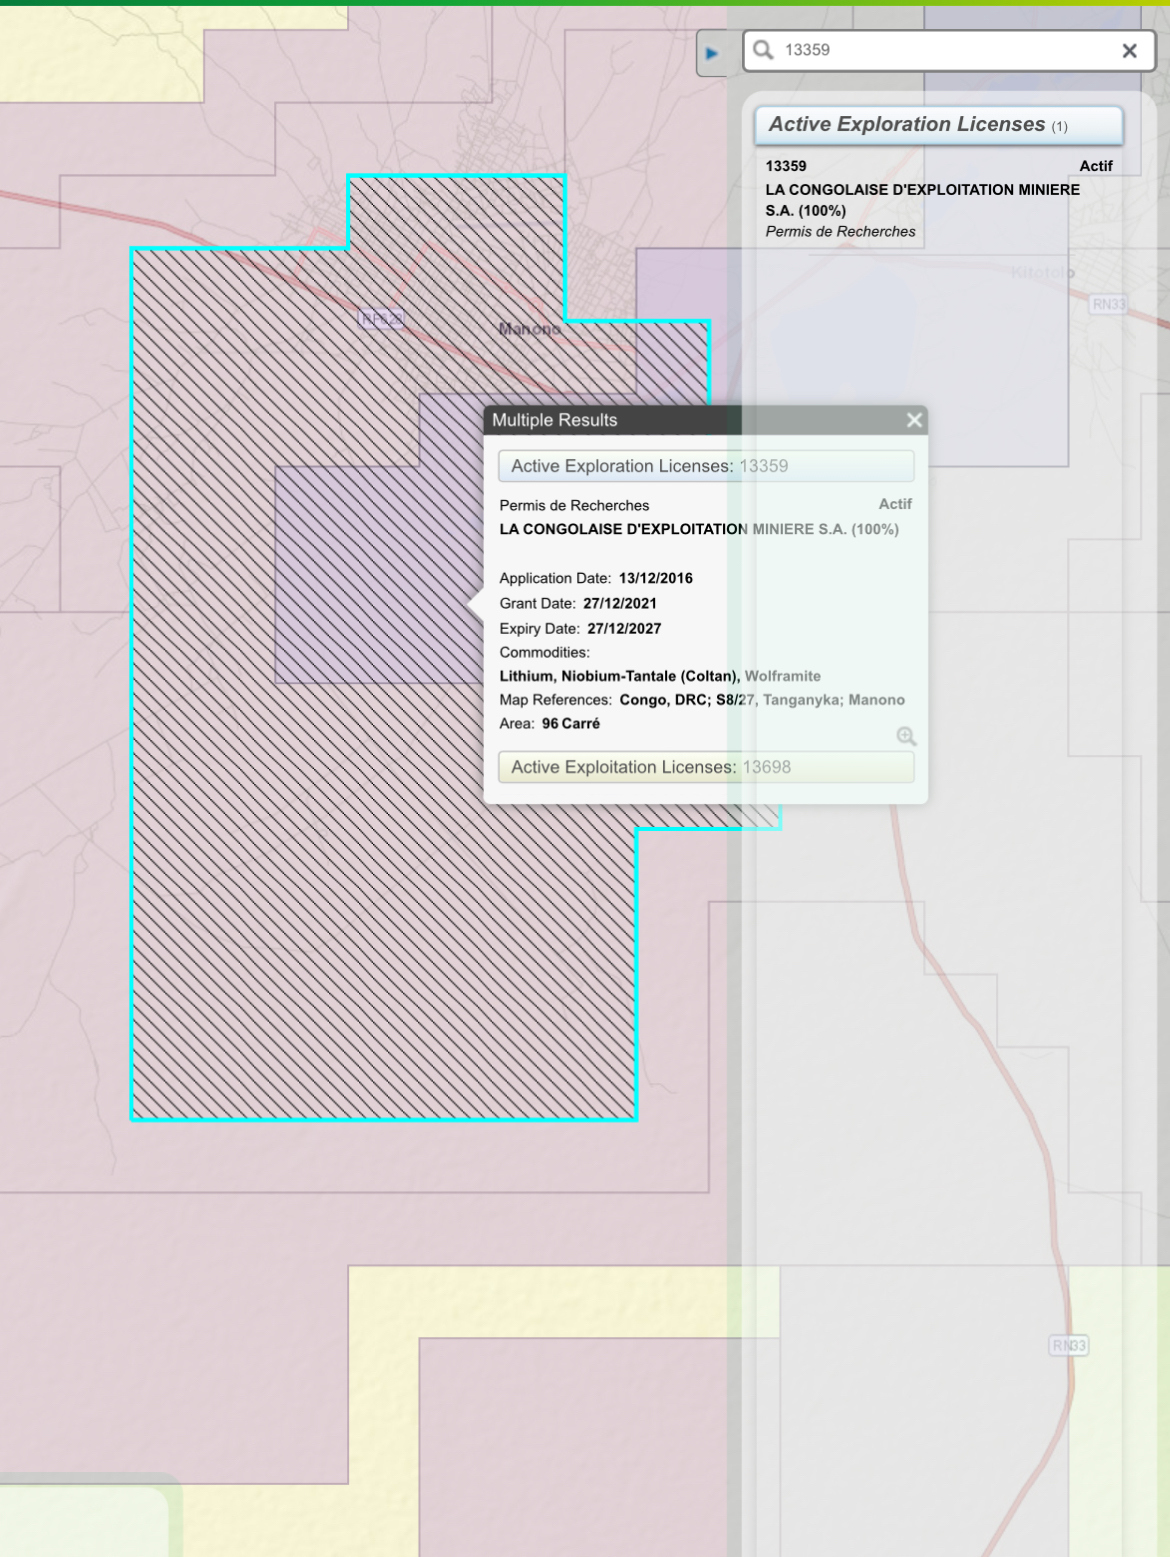Click the RN33 road shield near Kitotolo
Image resolution: width=1170 pixels, height=1557 pixels.
coord(1108,304)
